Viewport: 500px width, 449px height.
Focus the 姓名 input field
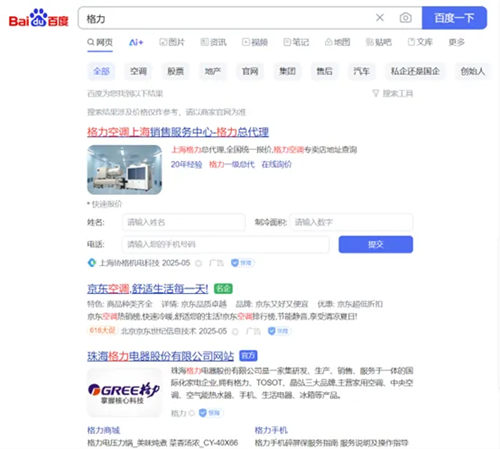184,222
